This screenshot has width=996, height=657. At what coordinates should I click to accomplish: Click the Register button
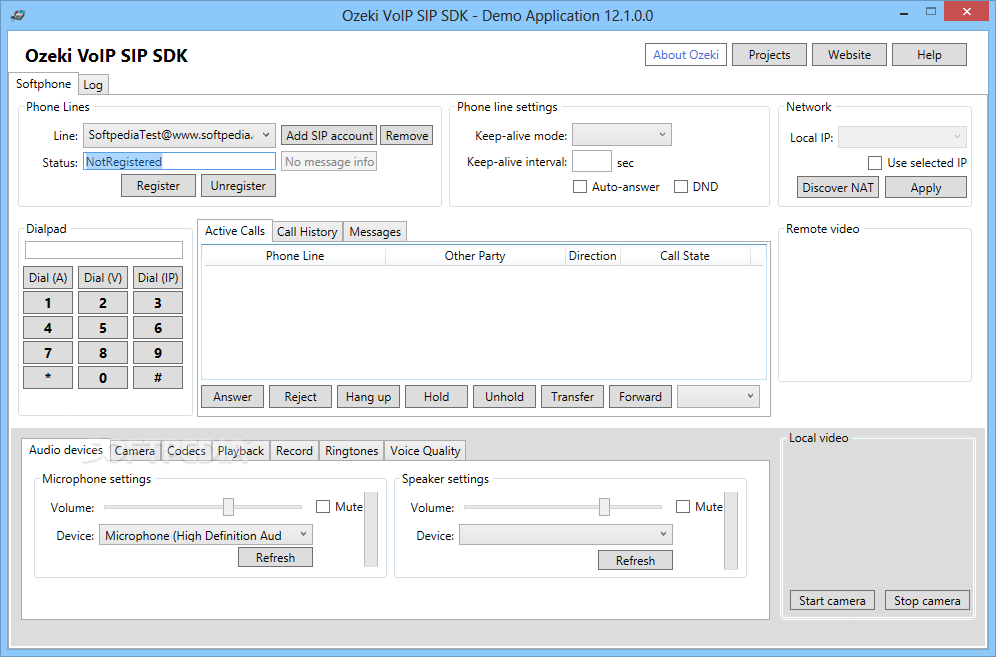tap(158, 186)
